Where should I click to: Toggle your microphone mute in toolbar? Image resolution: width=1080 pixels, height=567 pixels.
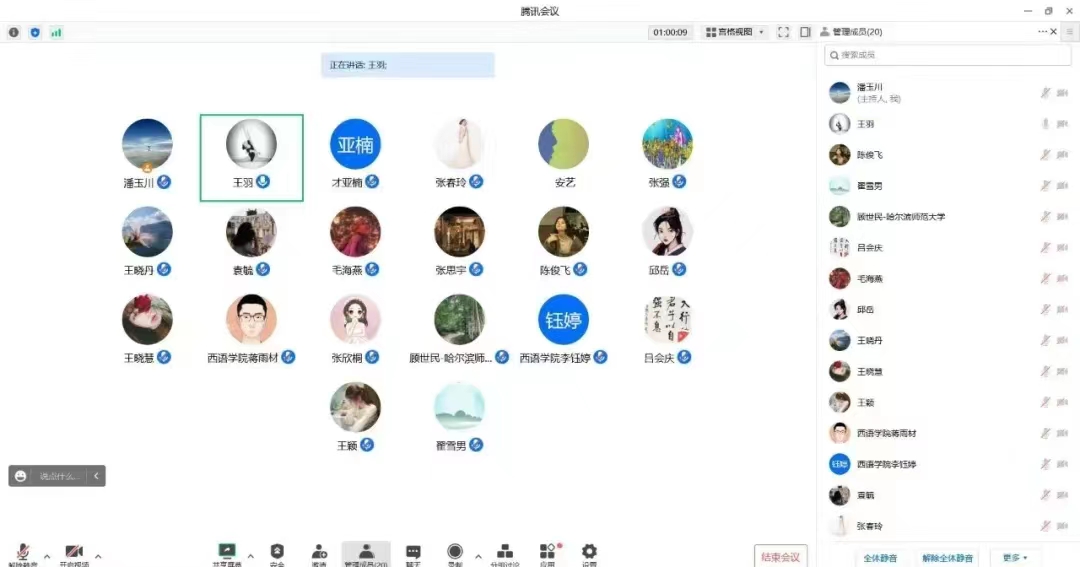pyautogui.click(x=22, y=553)
